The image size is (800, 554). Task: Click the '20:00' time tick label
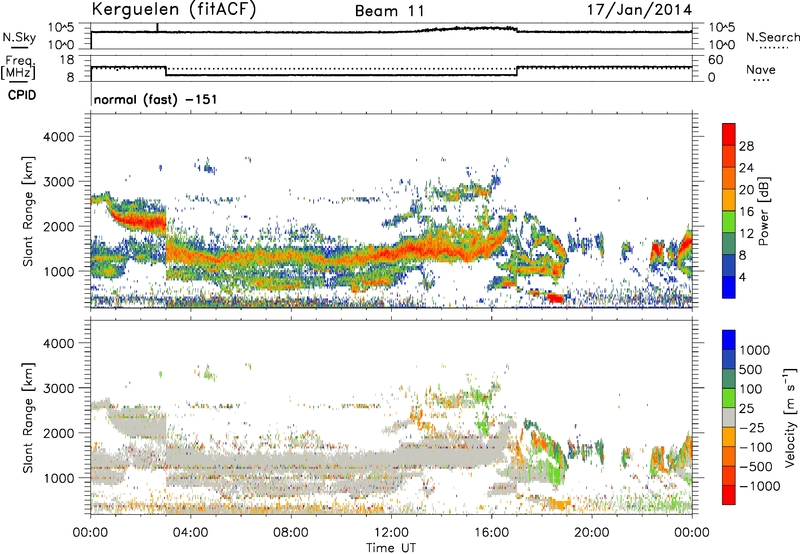[591, 533]
